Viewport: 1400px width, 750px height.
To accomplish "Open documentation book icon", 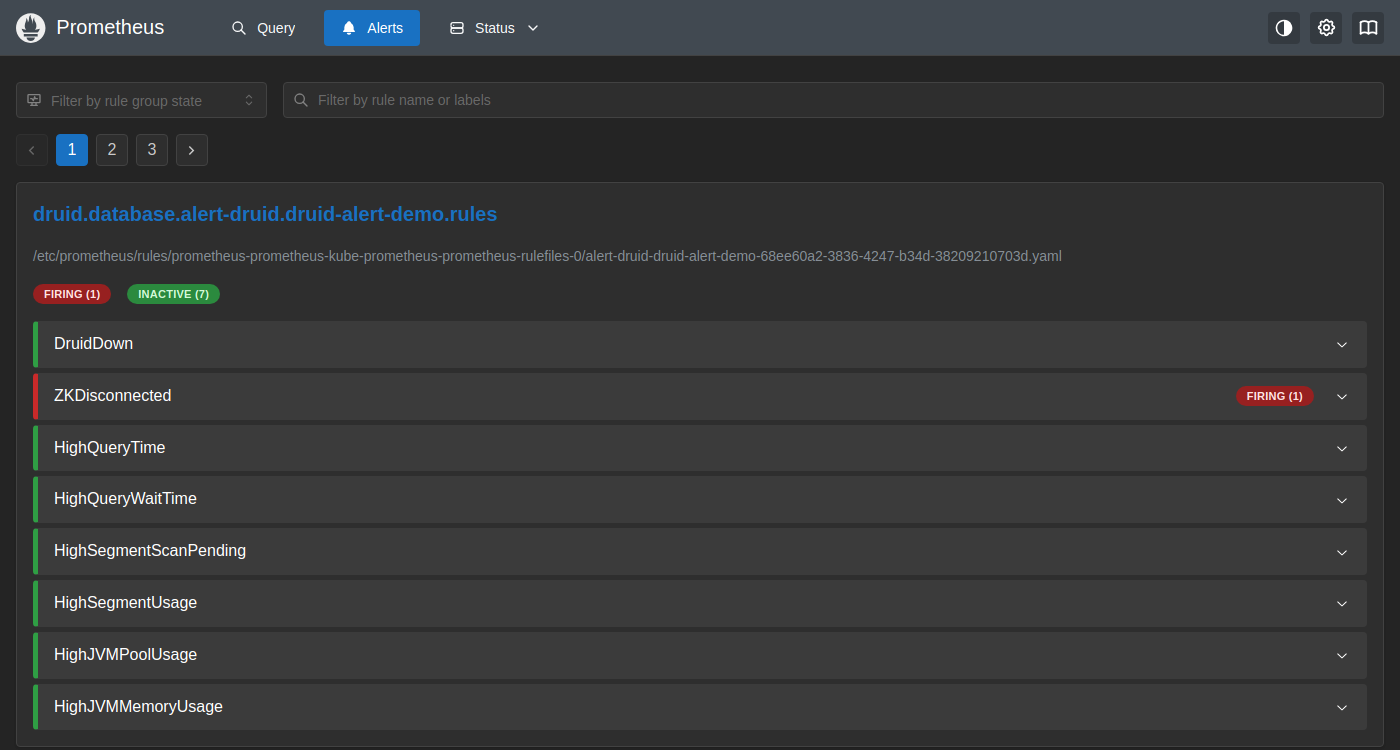I will 1368,28.
